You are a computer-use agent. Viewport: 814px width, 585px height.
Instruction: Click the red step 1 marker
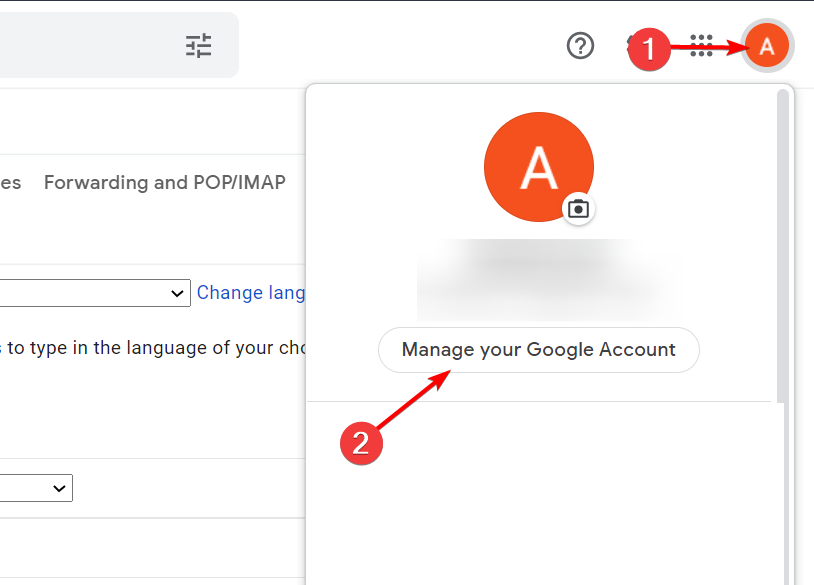[x=648, y=49]
